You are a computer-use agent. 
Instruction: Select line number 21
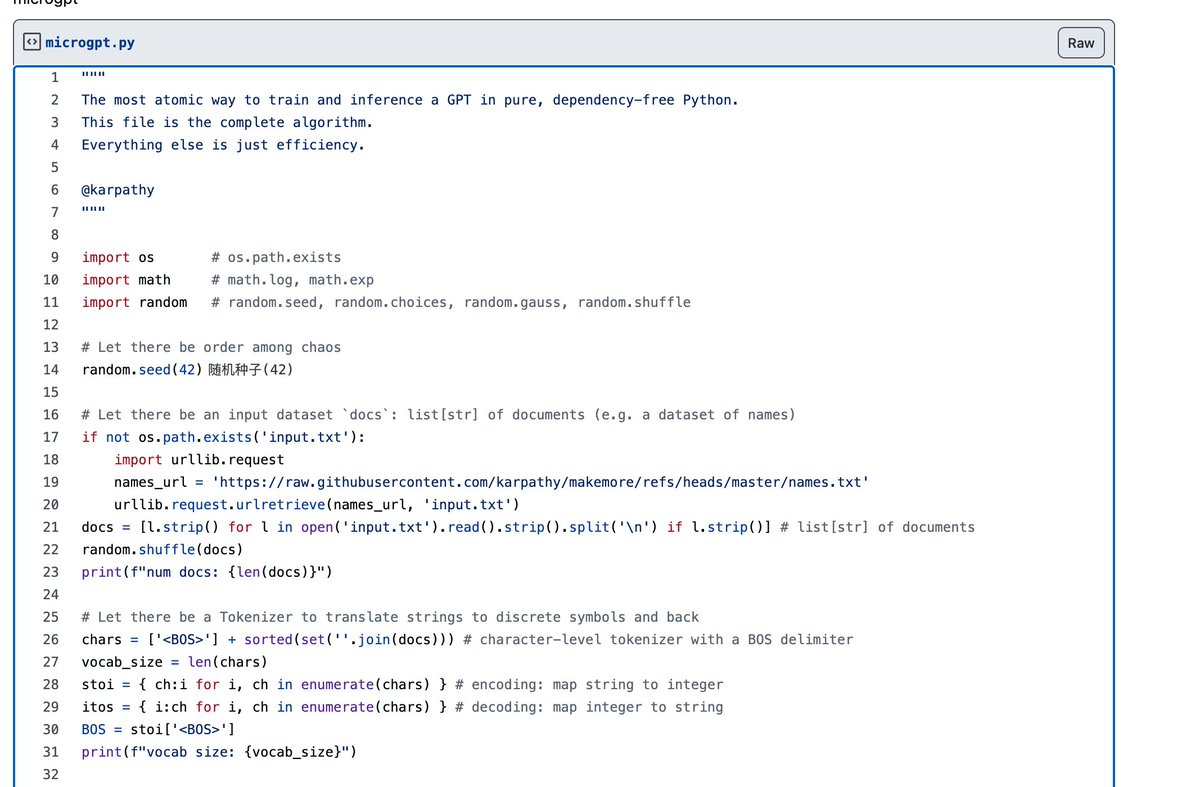(50, 527)
